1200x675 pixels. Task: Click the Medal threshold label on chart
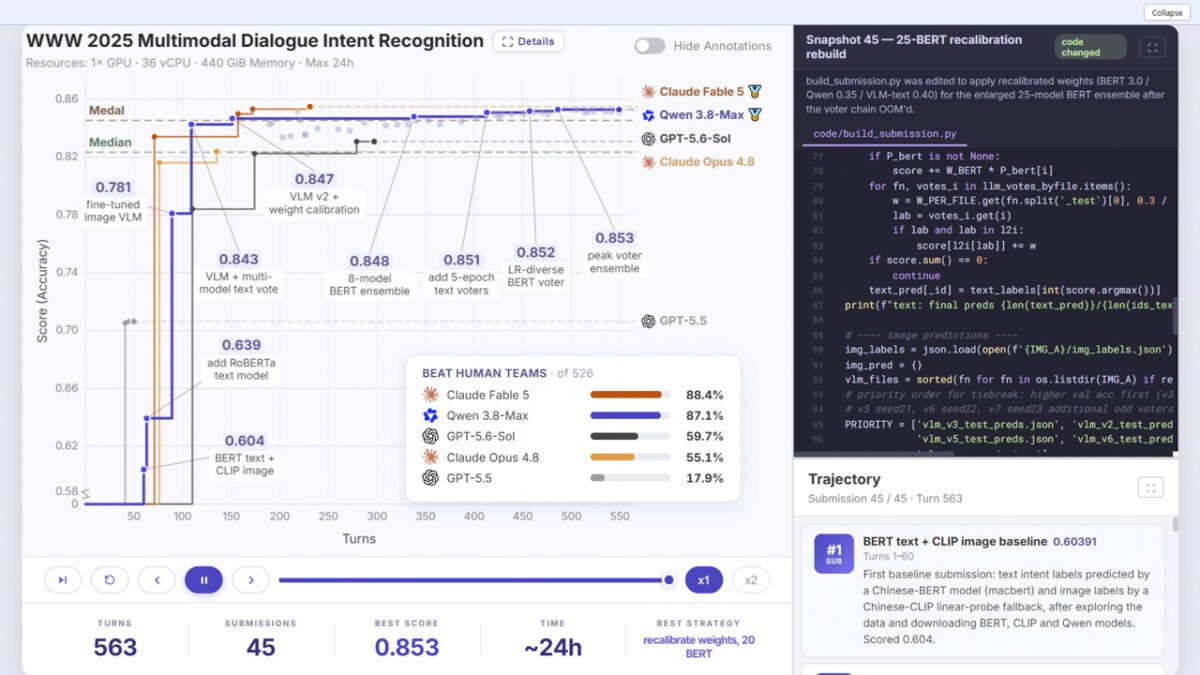click(107, 110)
